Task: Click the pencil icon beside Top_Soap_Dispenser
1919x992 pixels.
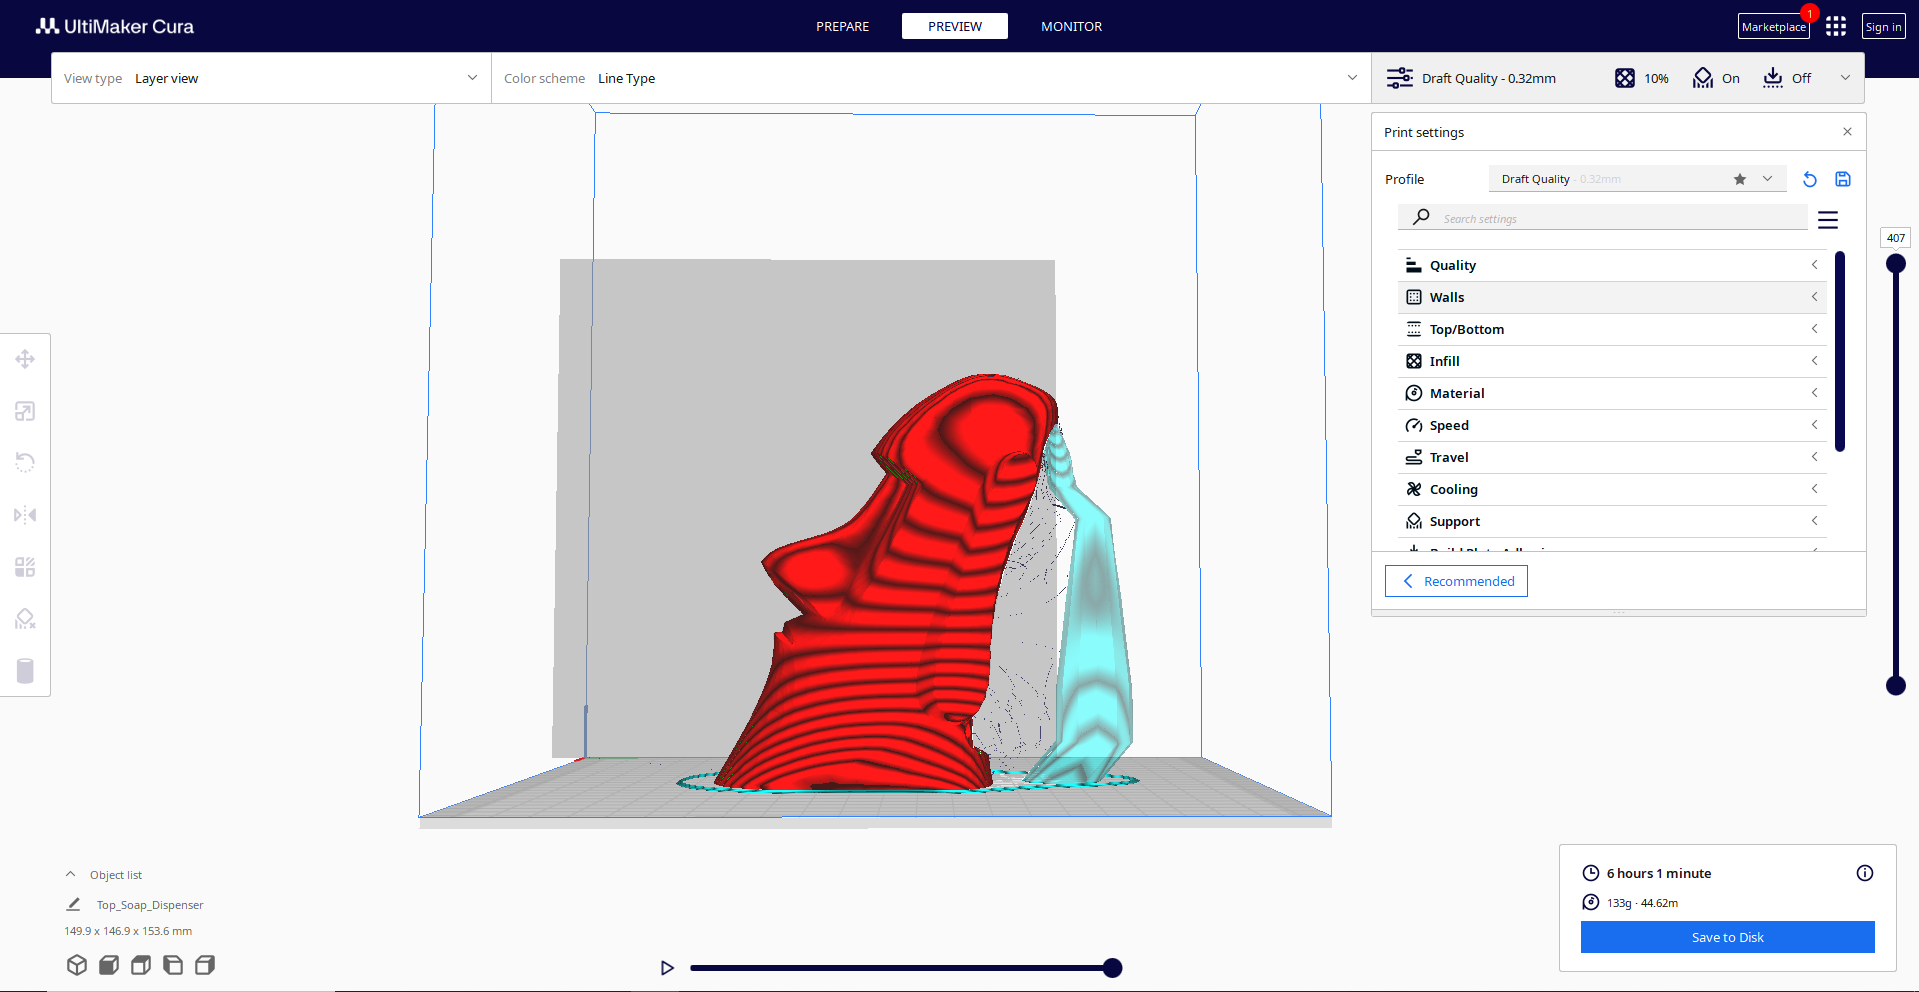Action: 73,904
